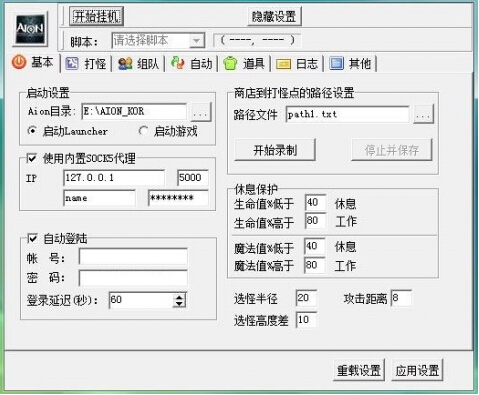479x395 pixels.
Task: Click the 重载设置 button
Action: pyautogui.click(x=359, y=370)
